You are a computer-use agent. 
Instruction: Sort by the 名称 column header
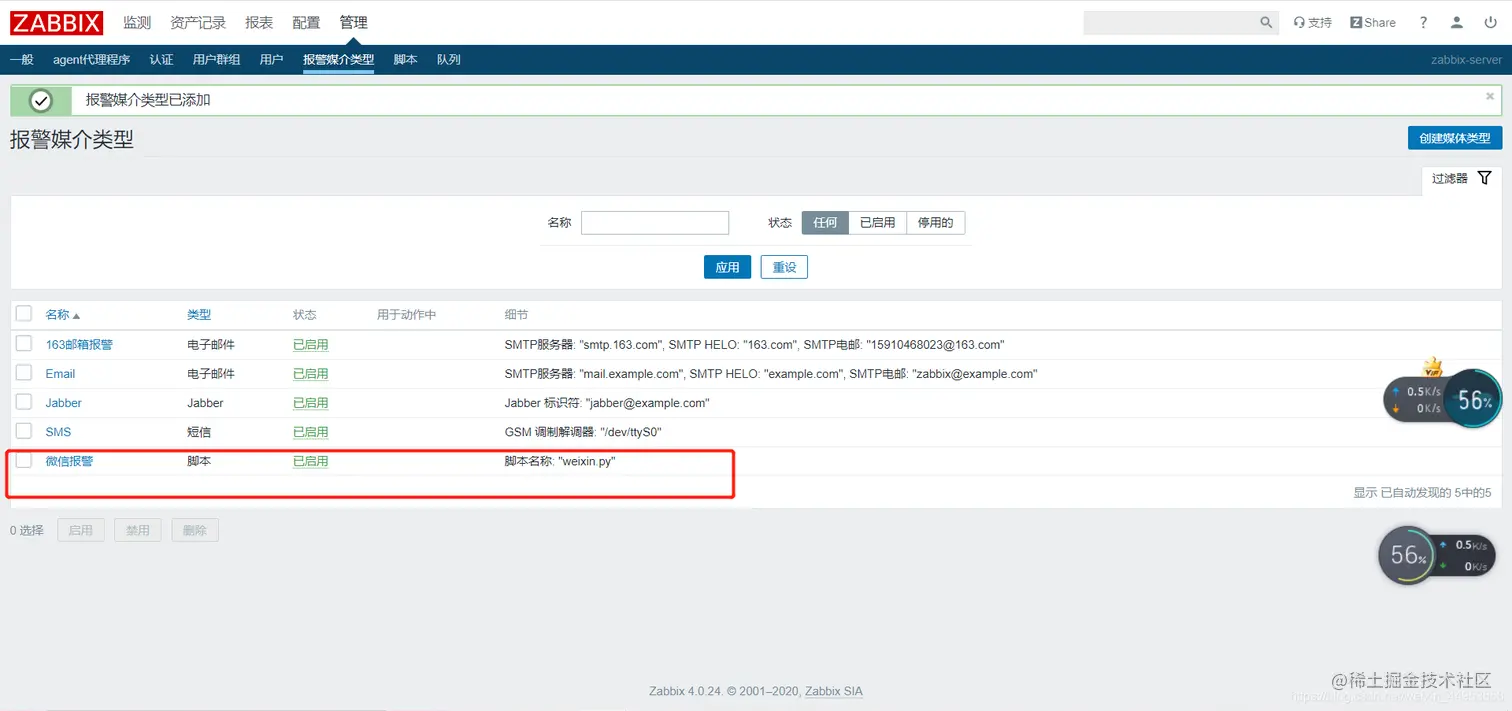tap(62, 315)
